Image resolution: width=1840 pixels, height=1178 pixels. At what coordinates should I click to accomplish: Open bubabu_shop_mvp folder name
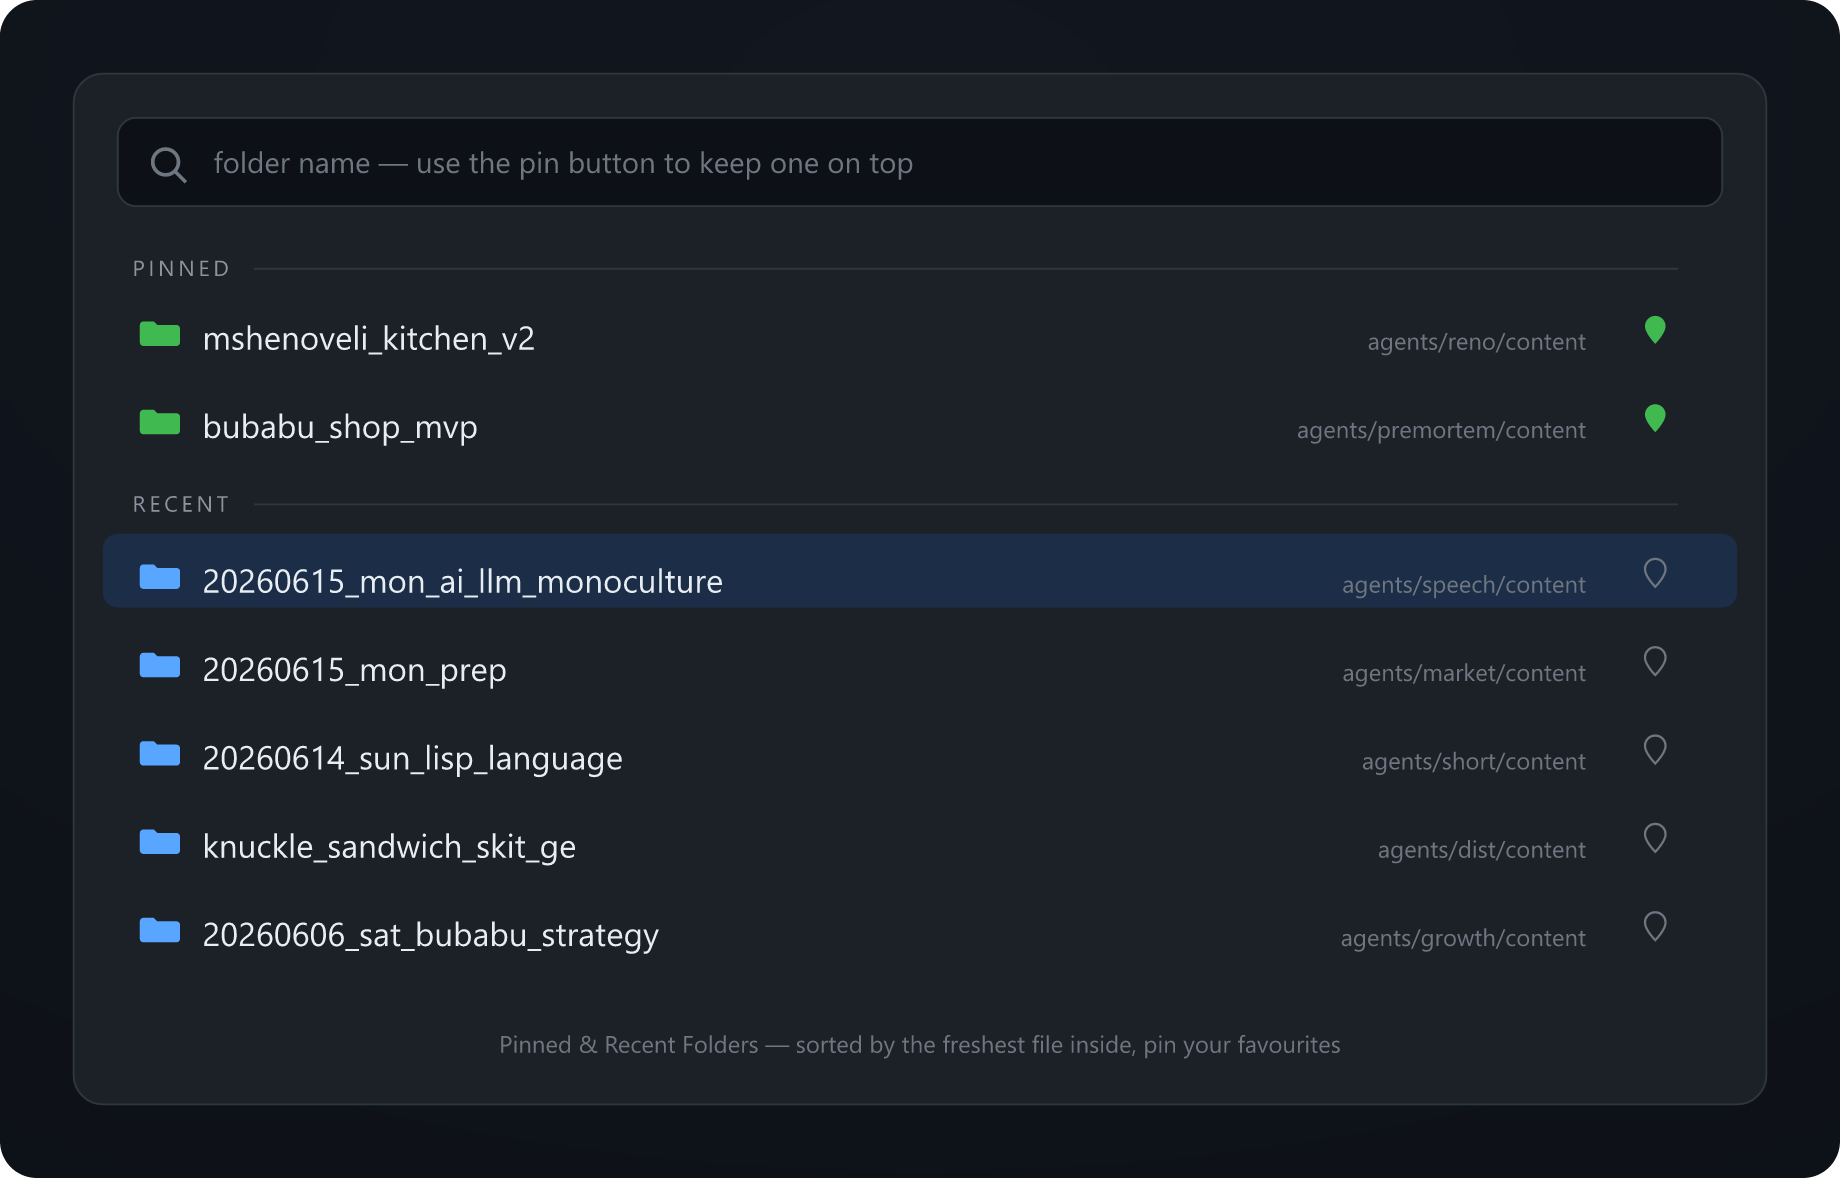pyautogui.click(x=340, y=427)
